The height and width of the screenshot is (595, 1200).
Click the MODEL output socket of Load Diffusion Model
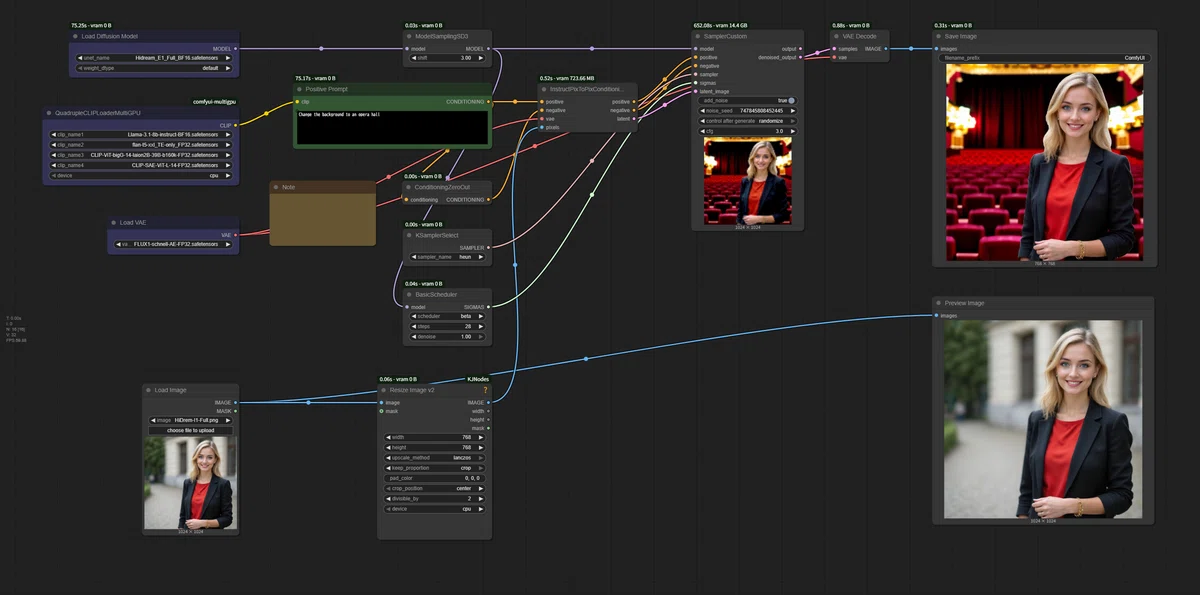[x=236, y=48]
